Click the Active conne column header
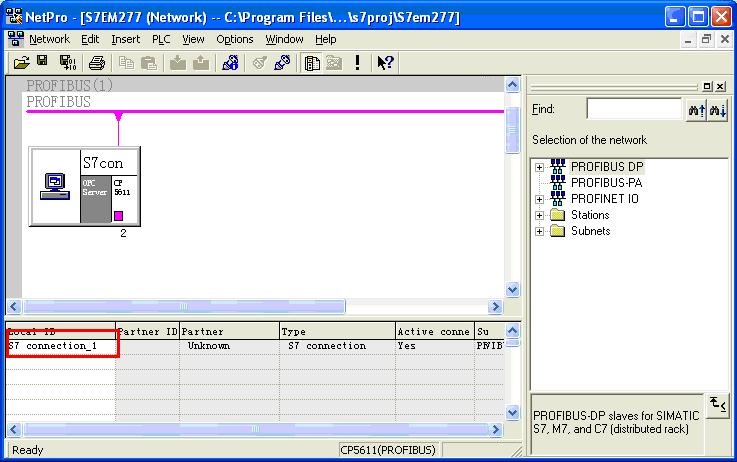The height and width of the screenshot is (462, 737). (435, 331)
